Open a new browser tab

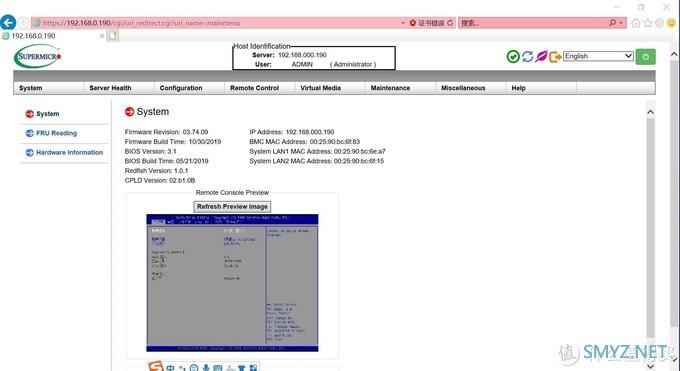(113, 36)
